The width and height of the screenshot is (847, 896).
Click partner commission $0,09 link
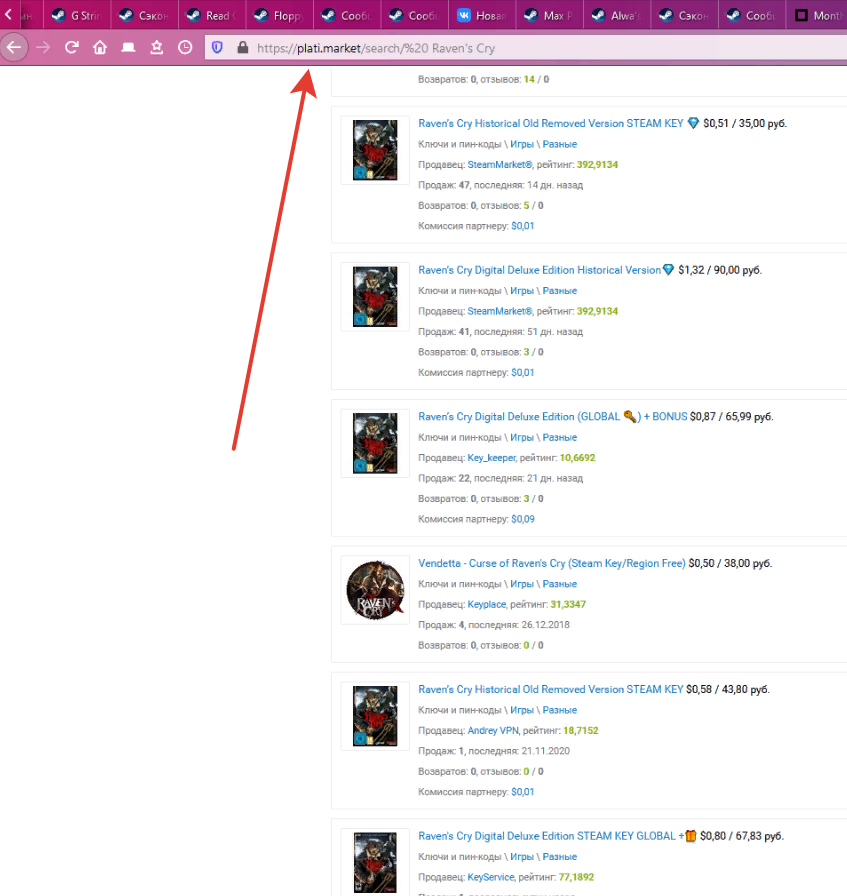tap(523, 519)
